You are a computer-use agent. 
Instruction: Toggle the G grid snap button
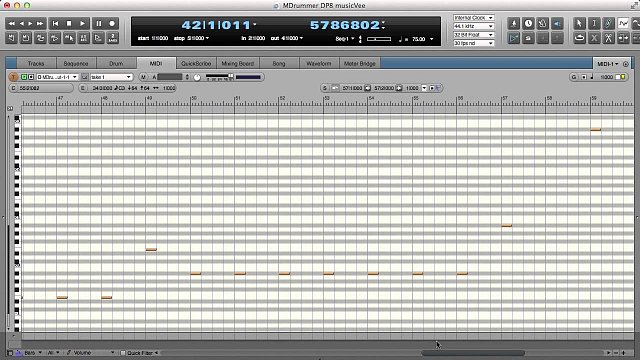pyautogui.click(x=573, y=77)
